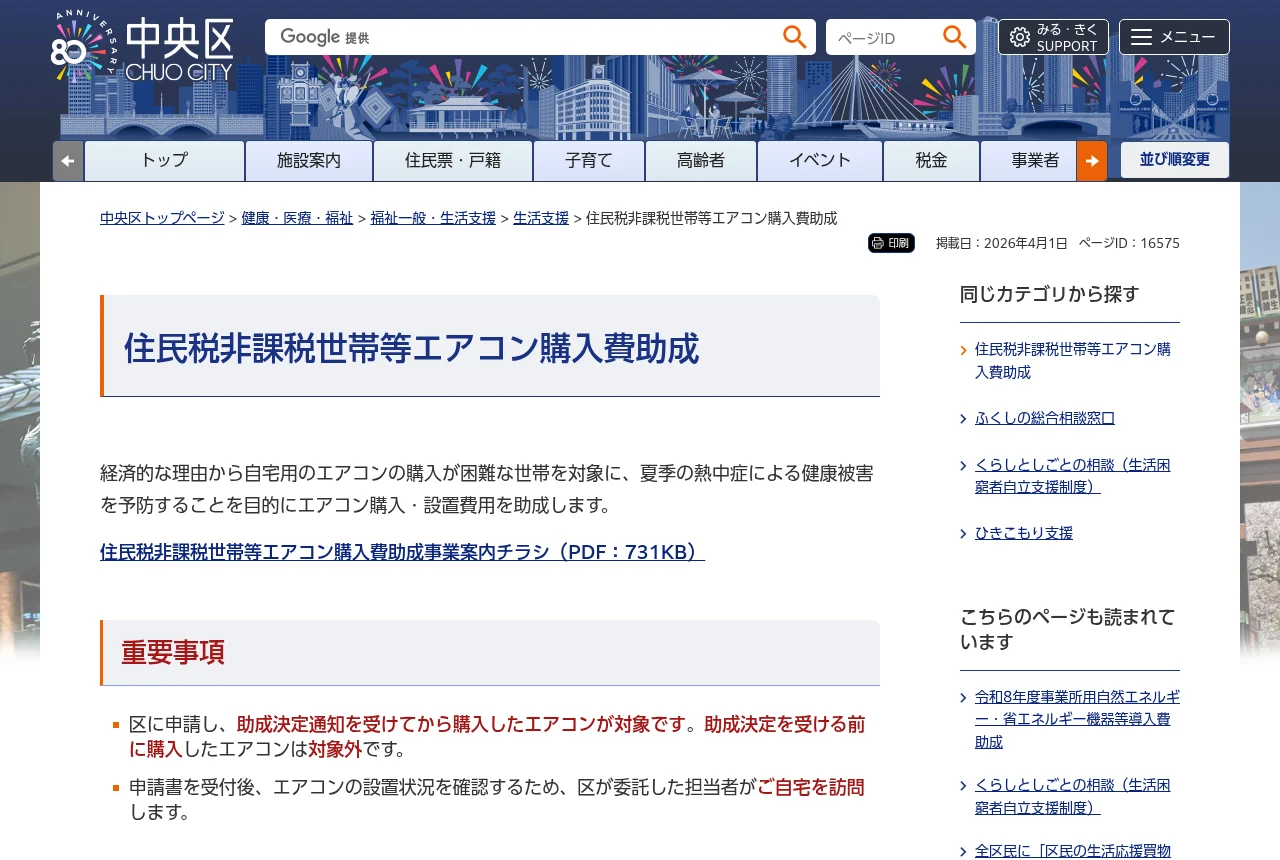Screen dimensions: 1280x860
Task: Open sidebar link 住民税非課税世帯等エアコン購入費助成
Action: (x=1073, y=360)
